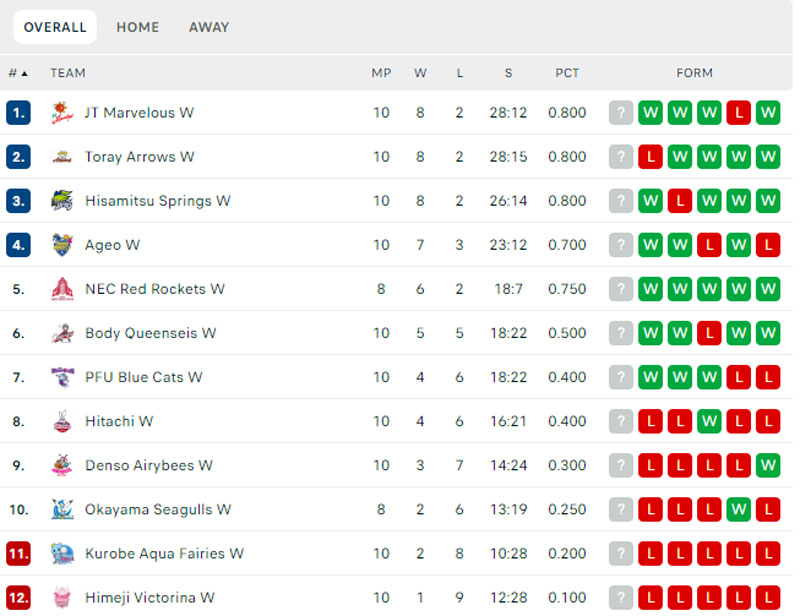The height and width of the screenshot is (616, 800).
Task: Click the green W badge in Denso Airybees form
Action: [x=768, y=465]
